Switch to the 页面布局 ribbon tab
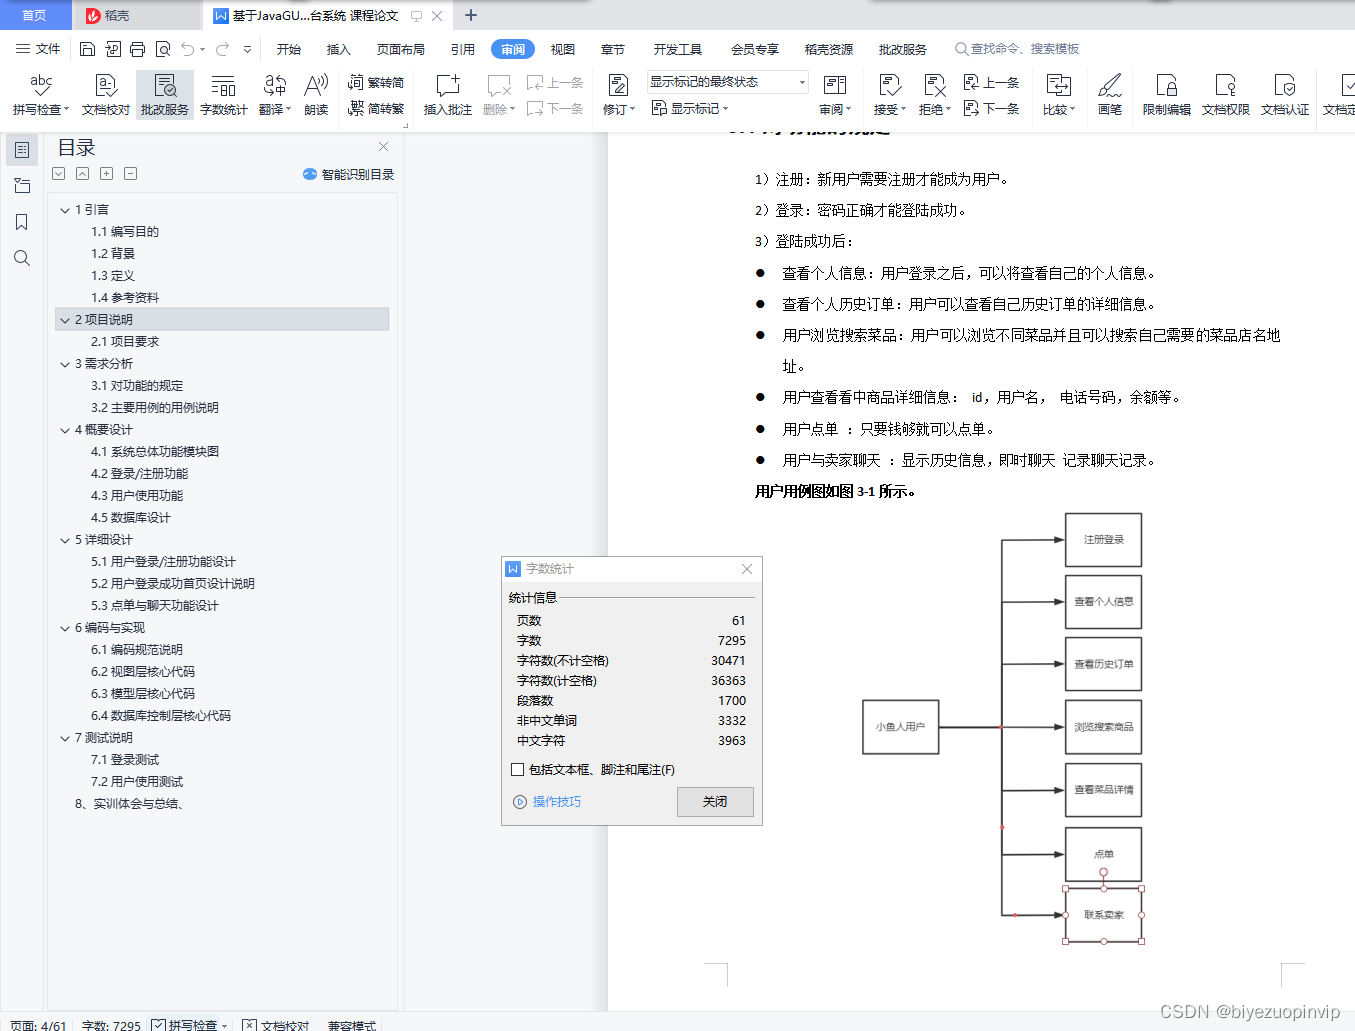Image resolution: width=1355 pixels, height=1031 pixels. 400,49
